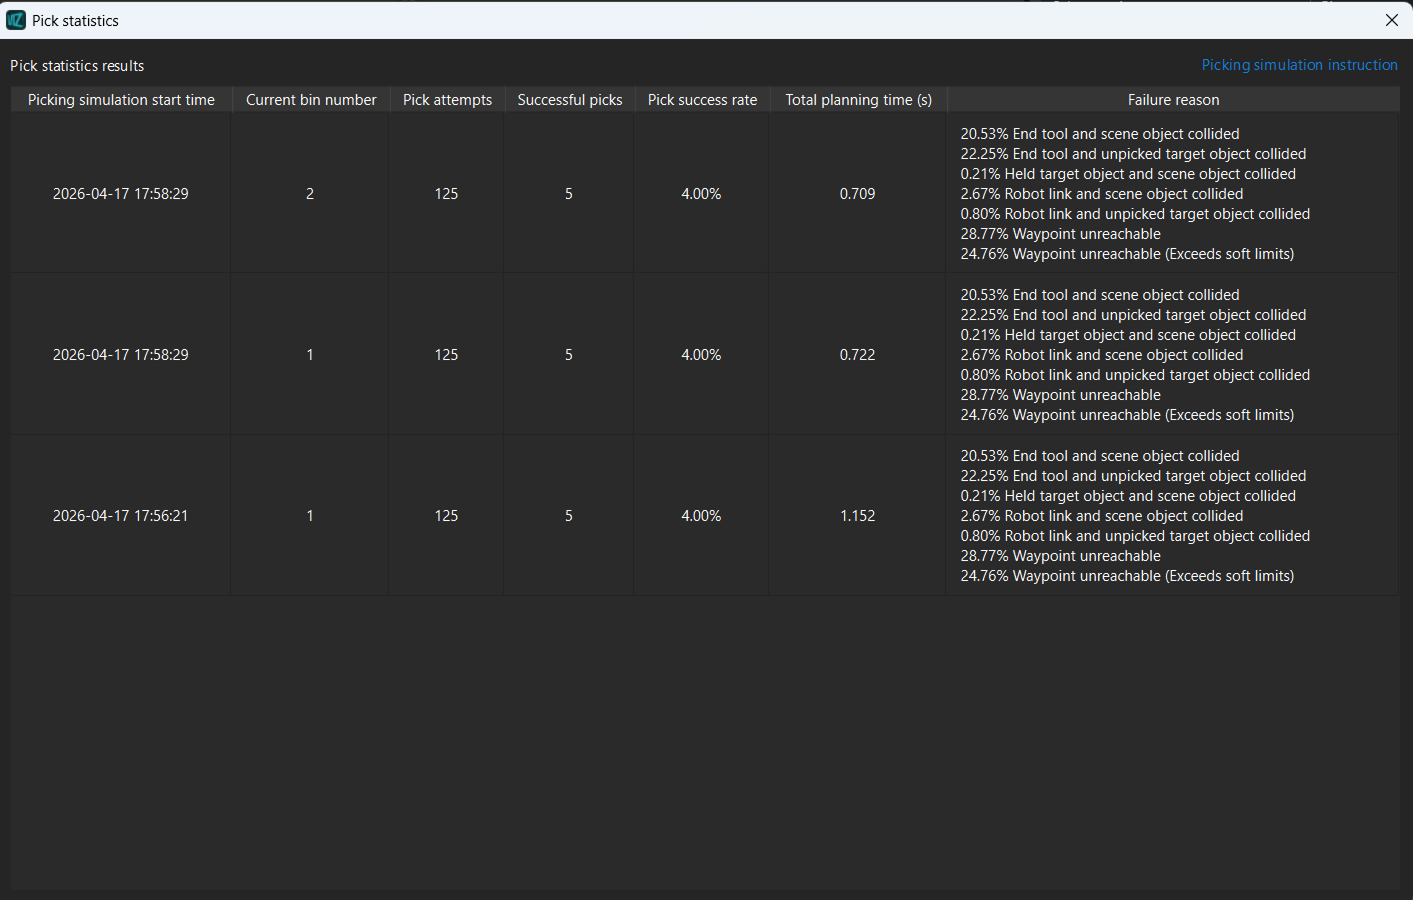Screen dimensions: 1413x900
Task: Select the 0.722 total planning time cell
Action: 857,355
